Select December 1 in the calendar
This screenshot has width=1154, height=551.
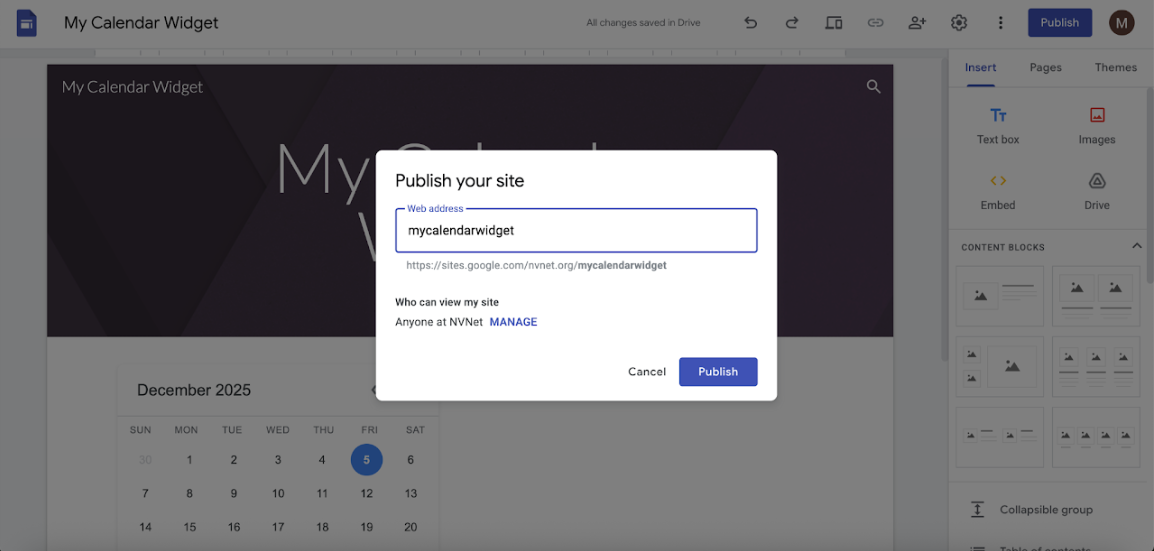[189, 460]
